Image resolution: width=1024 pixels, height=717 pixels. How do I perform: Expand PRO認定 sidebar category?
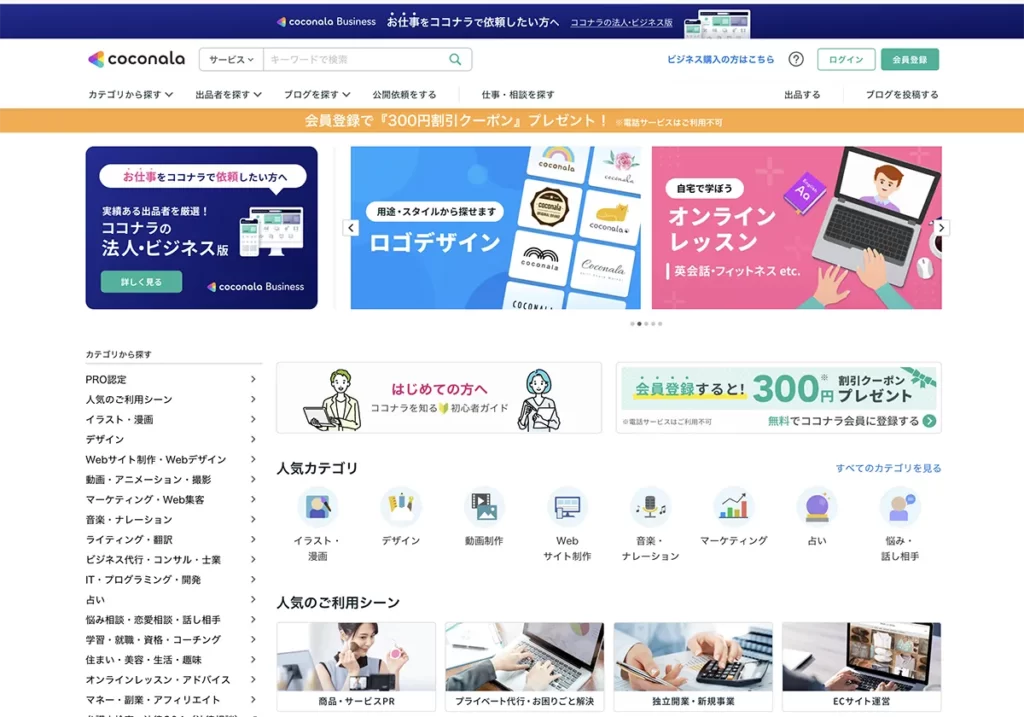pos(171,379)
